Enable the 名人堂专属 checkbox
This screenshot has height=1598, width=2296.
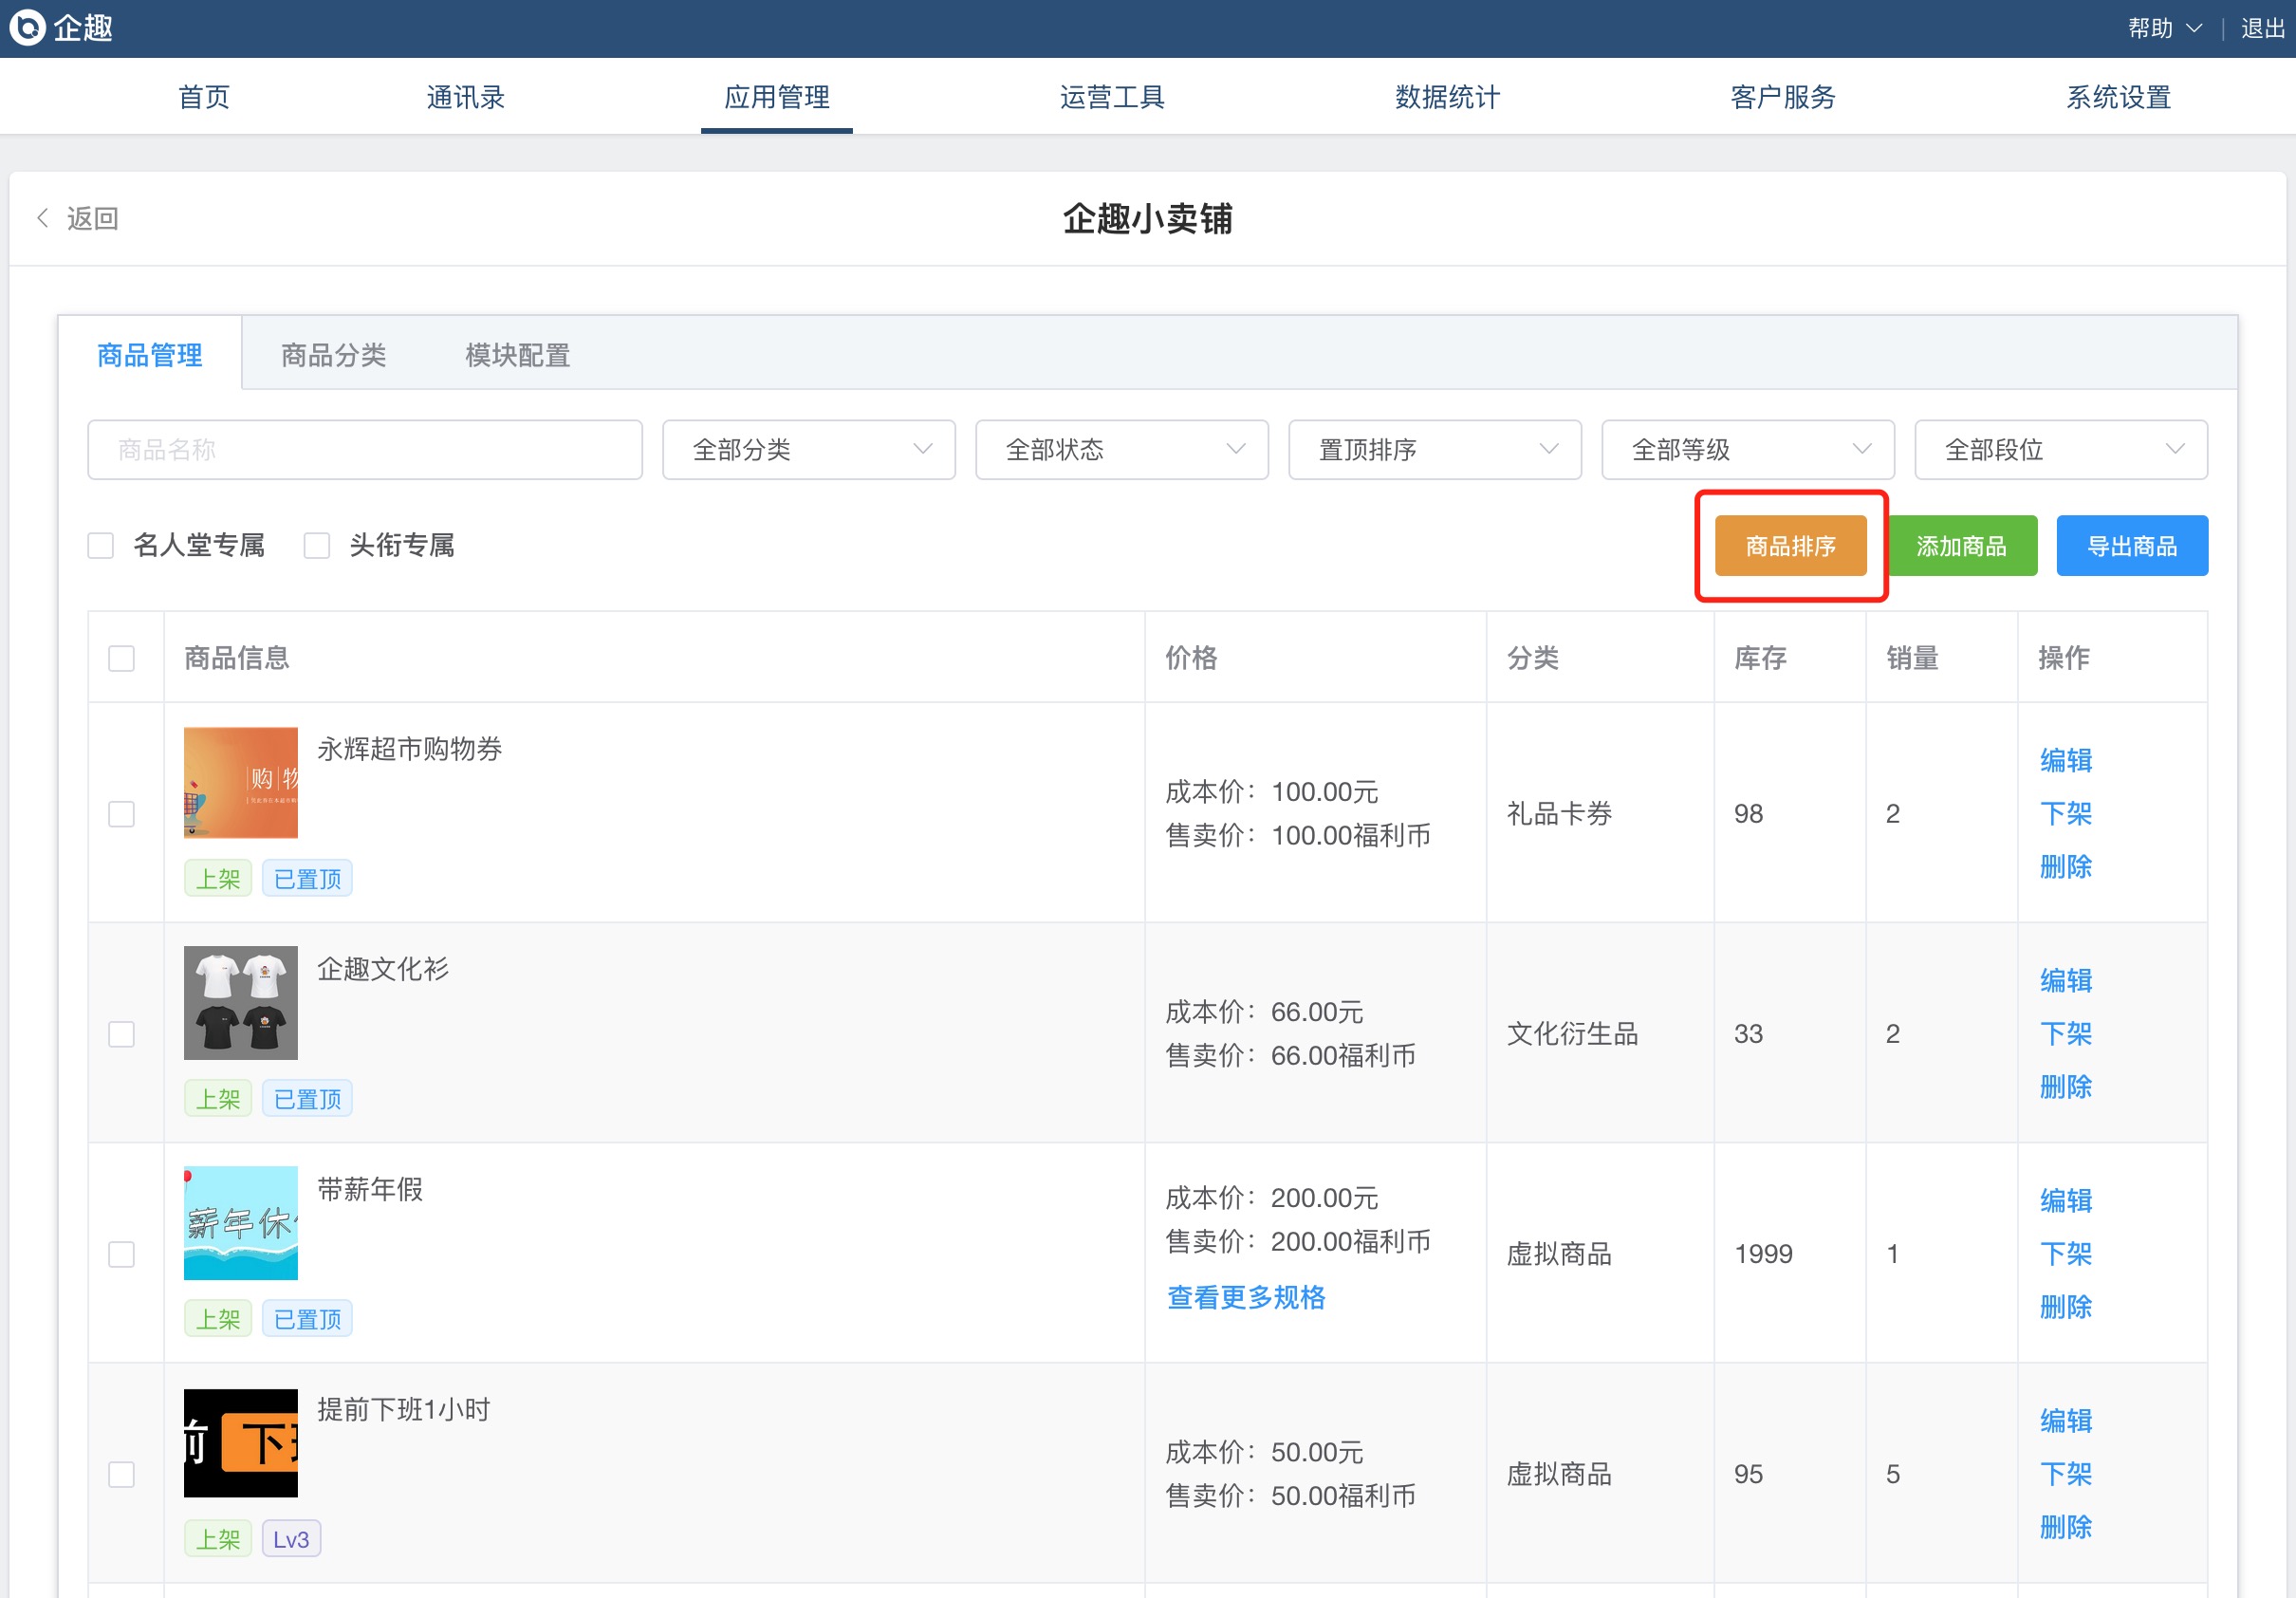[x=101, y=545]
